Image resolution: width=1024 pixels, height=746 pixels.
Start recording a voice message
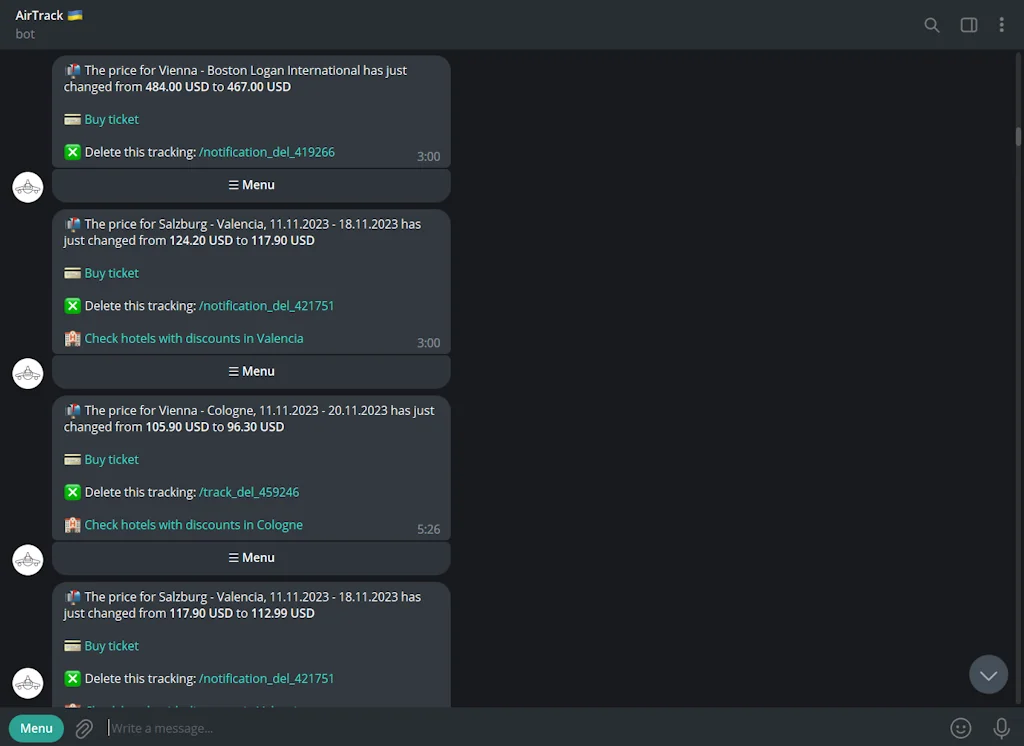click(1002, 728)
